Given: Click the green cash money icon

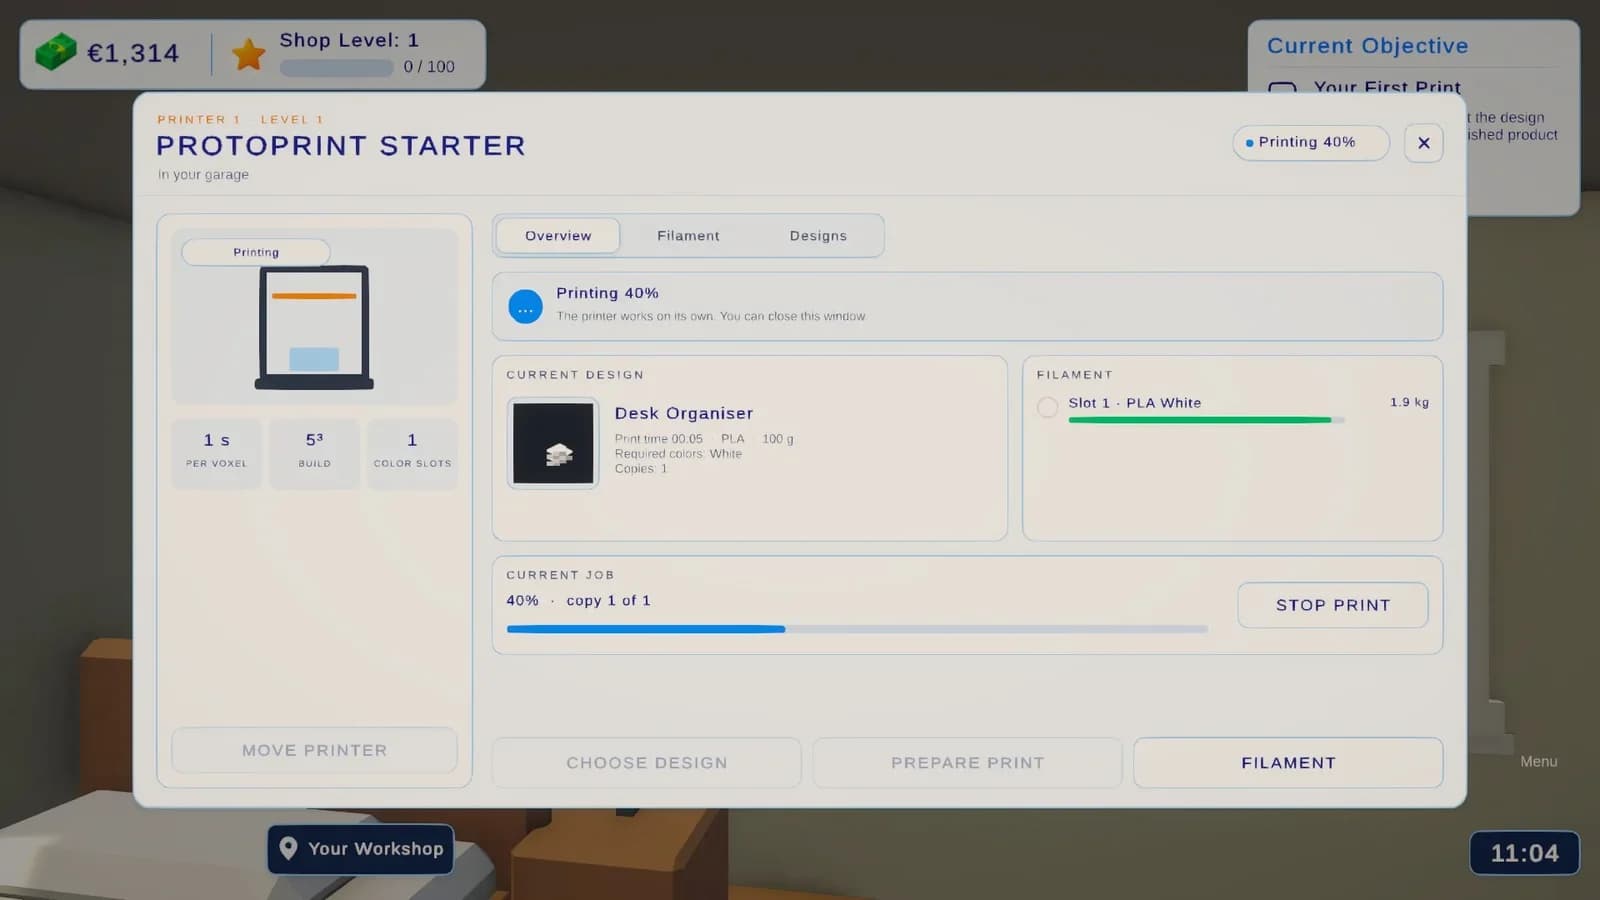Looking at the screenshot, I should pos(56,52).
